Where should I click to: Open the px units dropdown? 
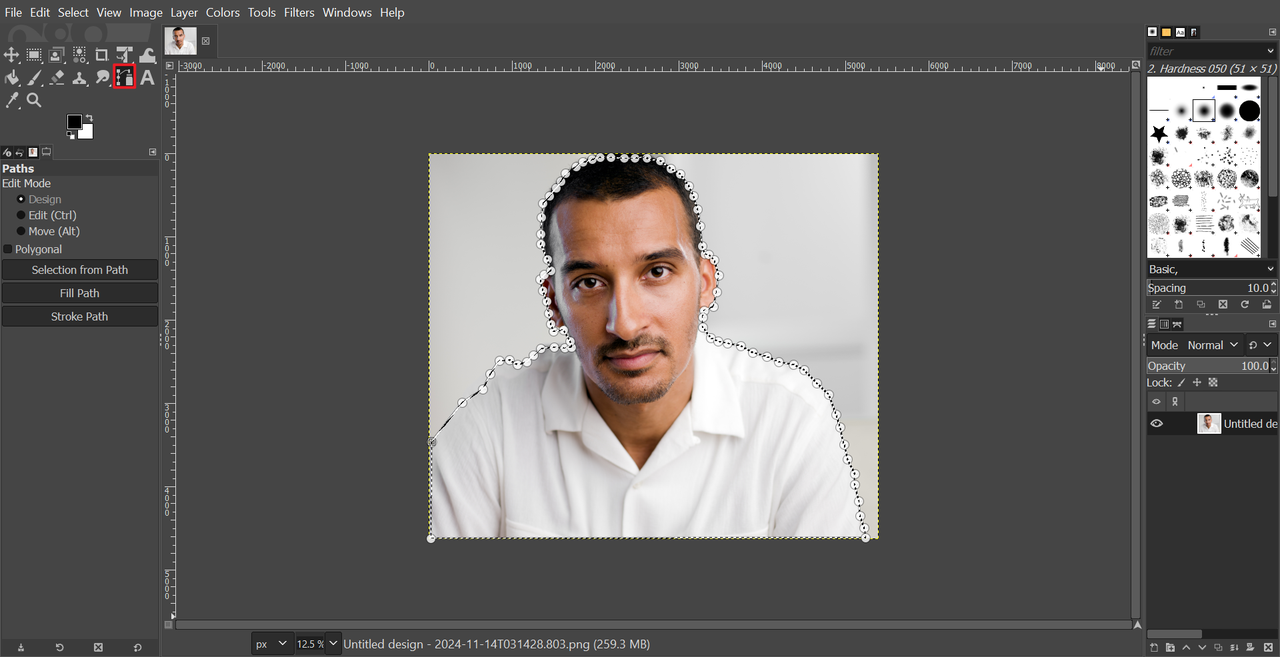tap(271, 644)
